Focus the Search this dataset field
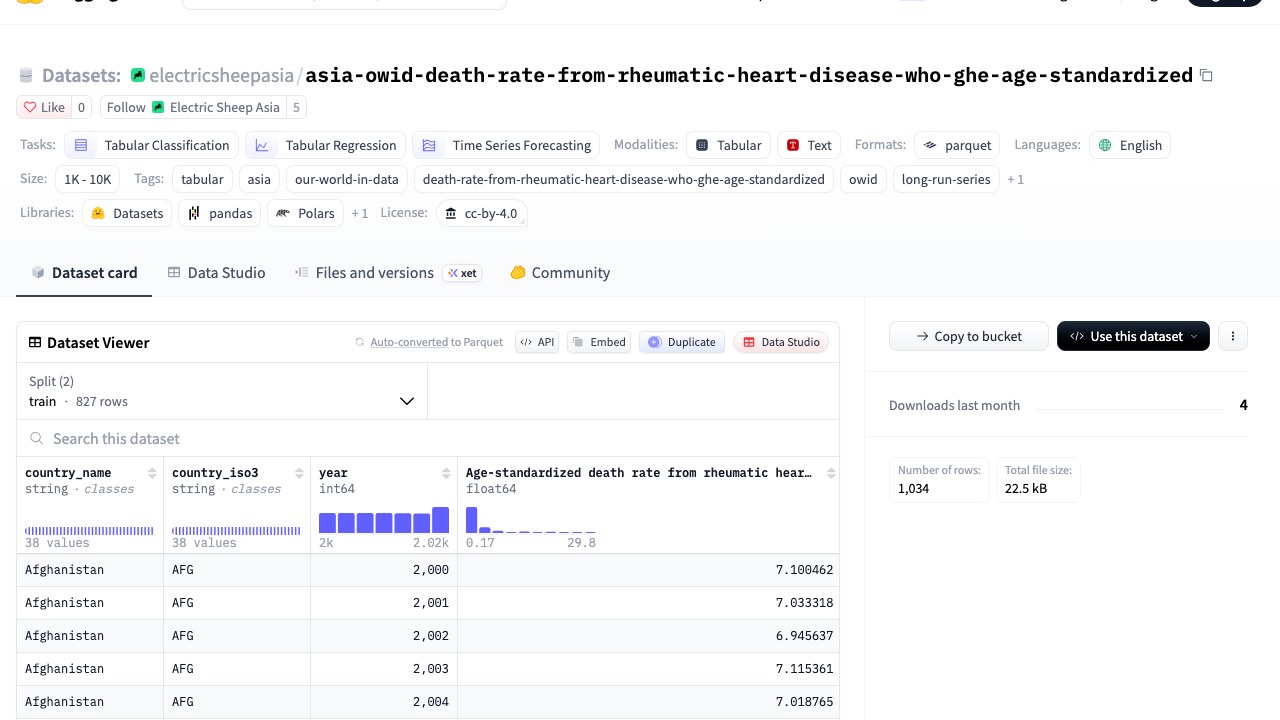The image size is (1280, 720). pos(428,438)
